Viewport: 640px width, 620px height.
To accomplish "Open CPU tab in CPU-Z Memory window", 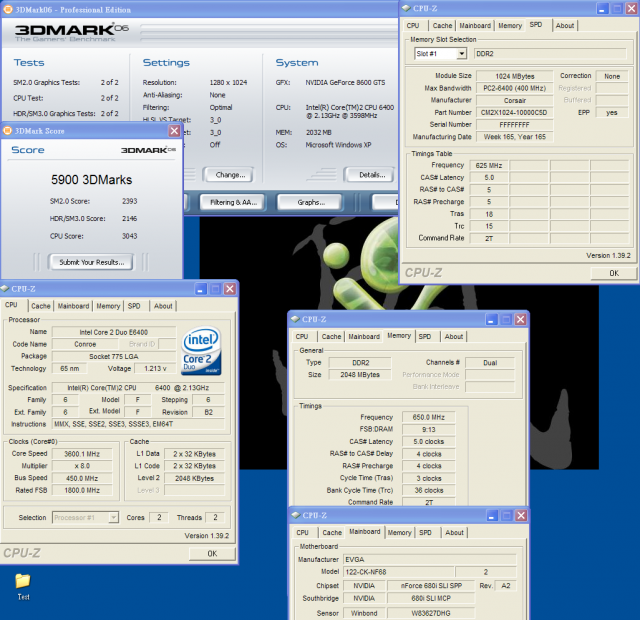I will [302, 336].
